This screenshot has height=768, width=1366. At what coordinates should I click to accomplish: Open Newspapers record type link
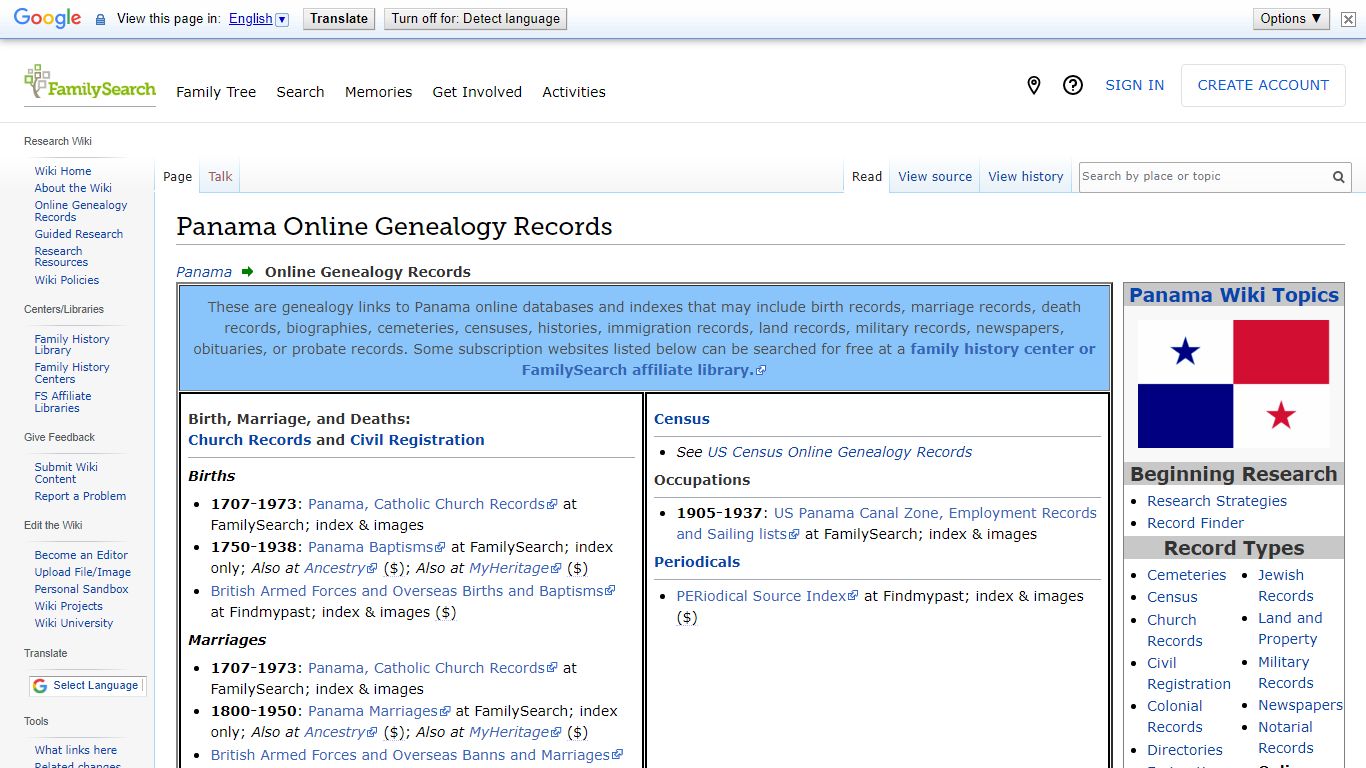click(1300, 705)
